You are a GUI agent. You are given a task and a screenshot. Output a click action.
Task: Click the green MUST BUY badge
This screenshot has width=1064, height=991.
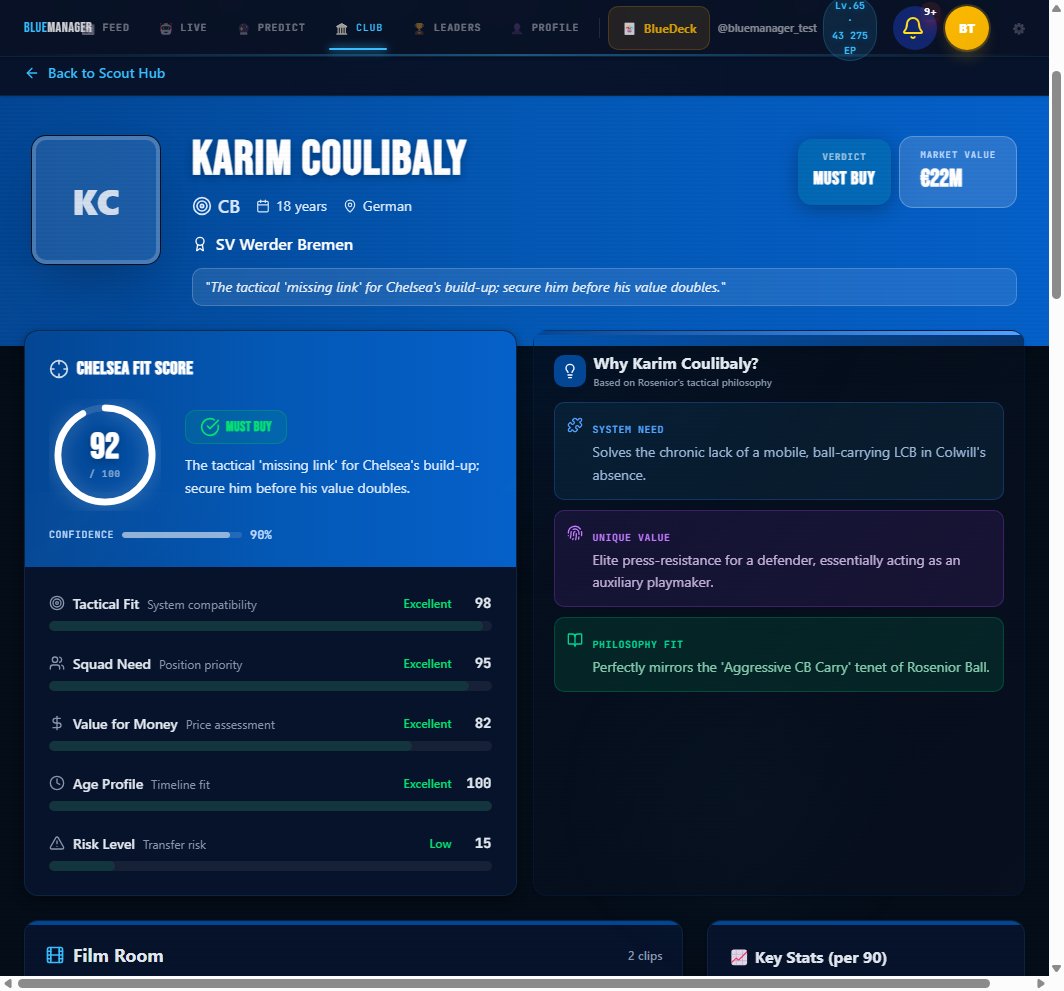[x=235, y=427]
